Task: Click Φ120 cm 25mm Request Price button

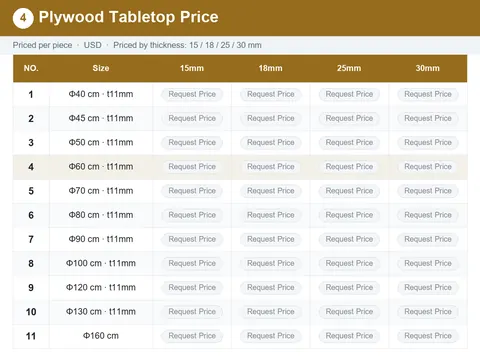Action: pos(349,288)
